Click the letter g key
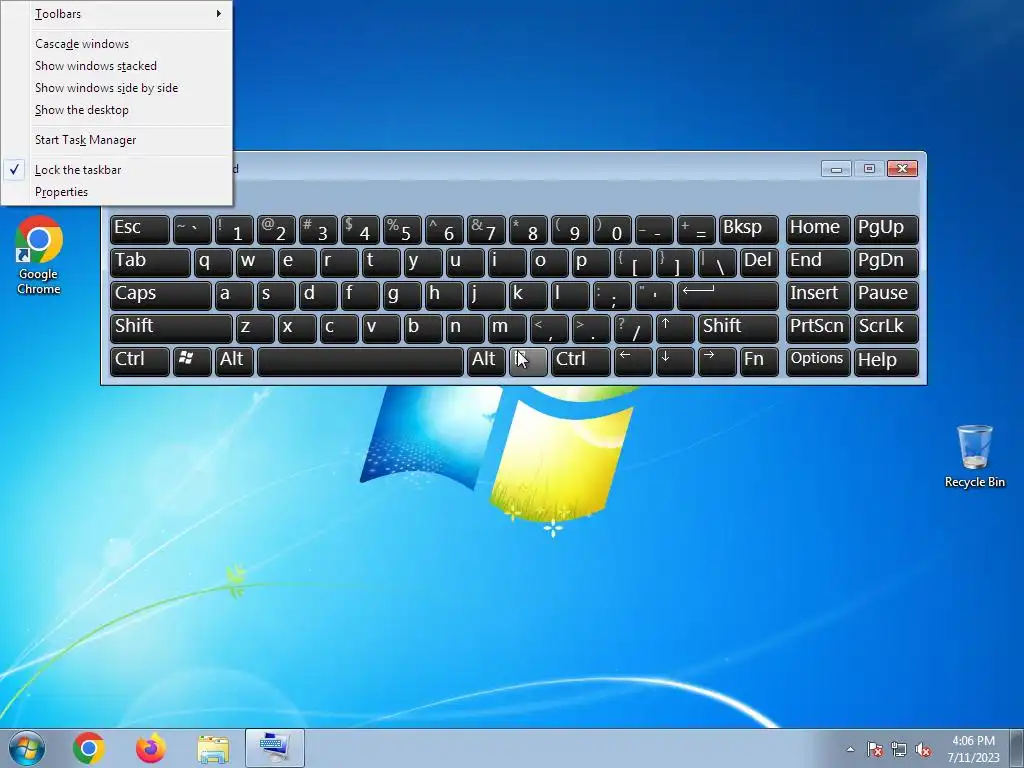This screenshot has width=1024, height=768. click(402, 295)
